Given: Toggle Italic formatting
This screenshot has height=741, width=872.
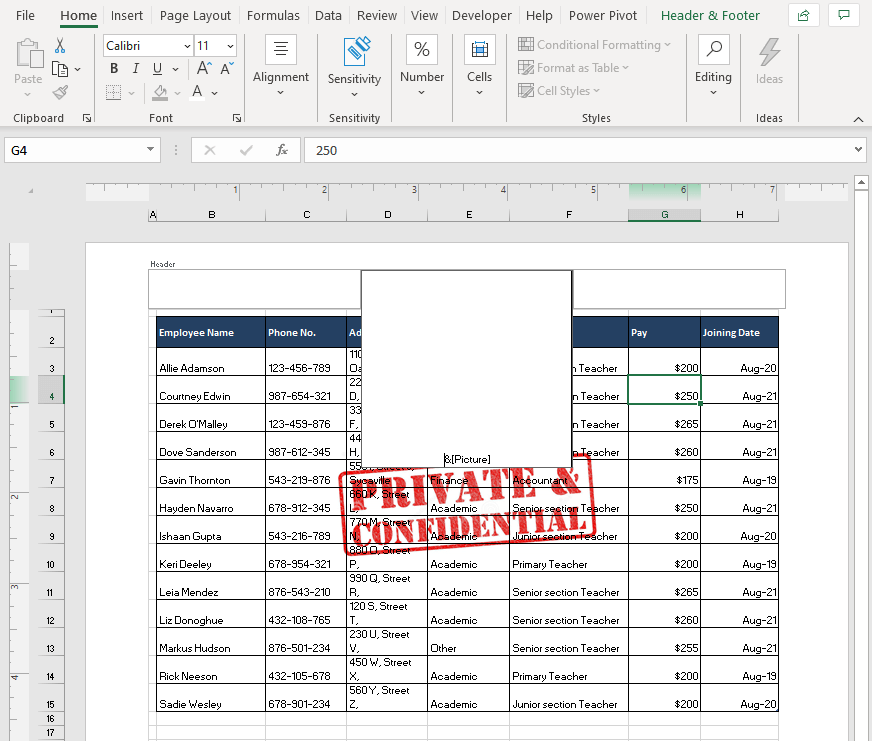Looking at the screenshot, I should pyautogui.click(x=135, y=68).
